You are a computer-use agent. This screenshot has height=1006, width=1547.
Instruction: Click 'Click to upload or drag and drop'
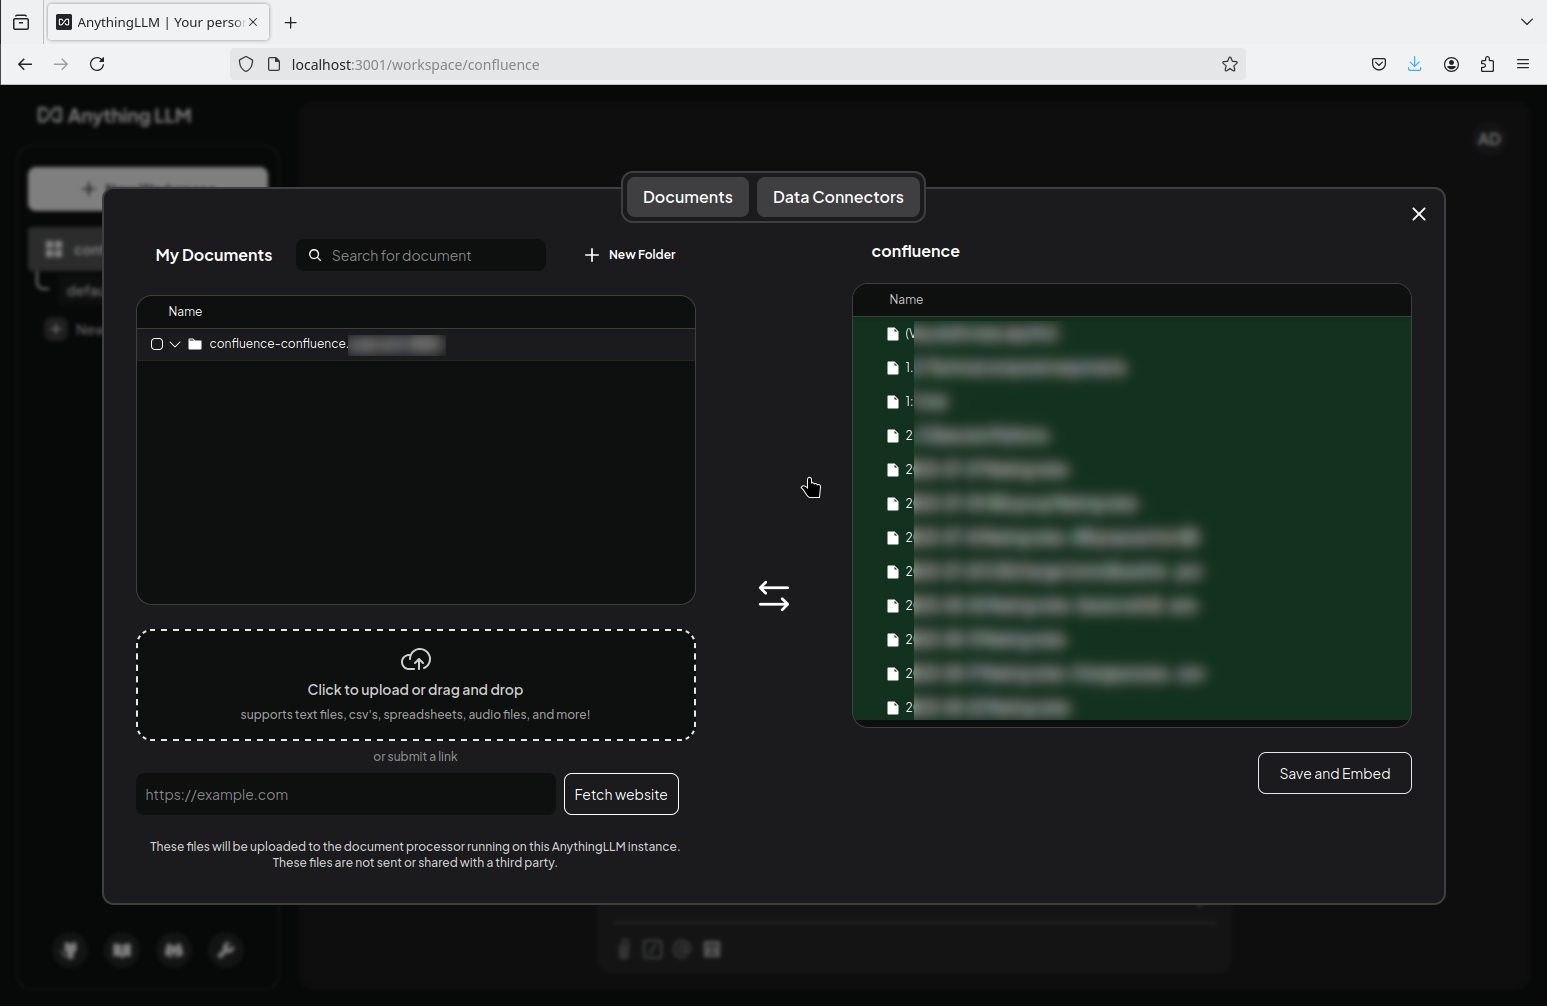pos(415,690)
